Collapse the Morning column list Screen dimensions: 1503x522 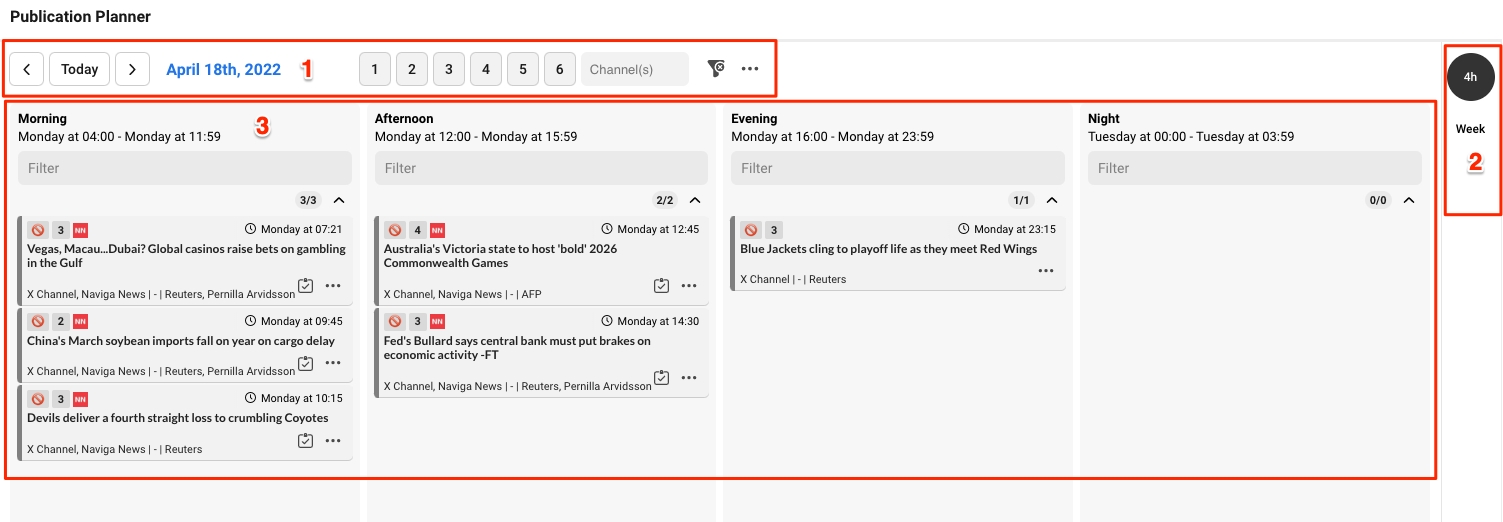[x=339, y=200]
